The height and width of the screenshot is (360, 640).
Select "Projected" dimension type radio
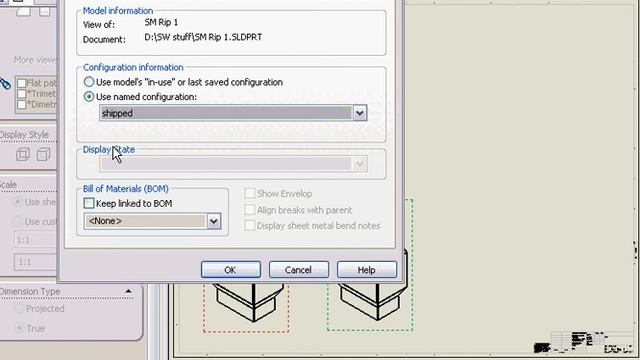pyautogui.click(x=19, y=309)
